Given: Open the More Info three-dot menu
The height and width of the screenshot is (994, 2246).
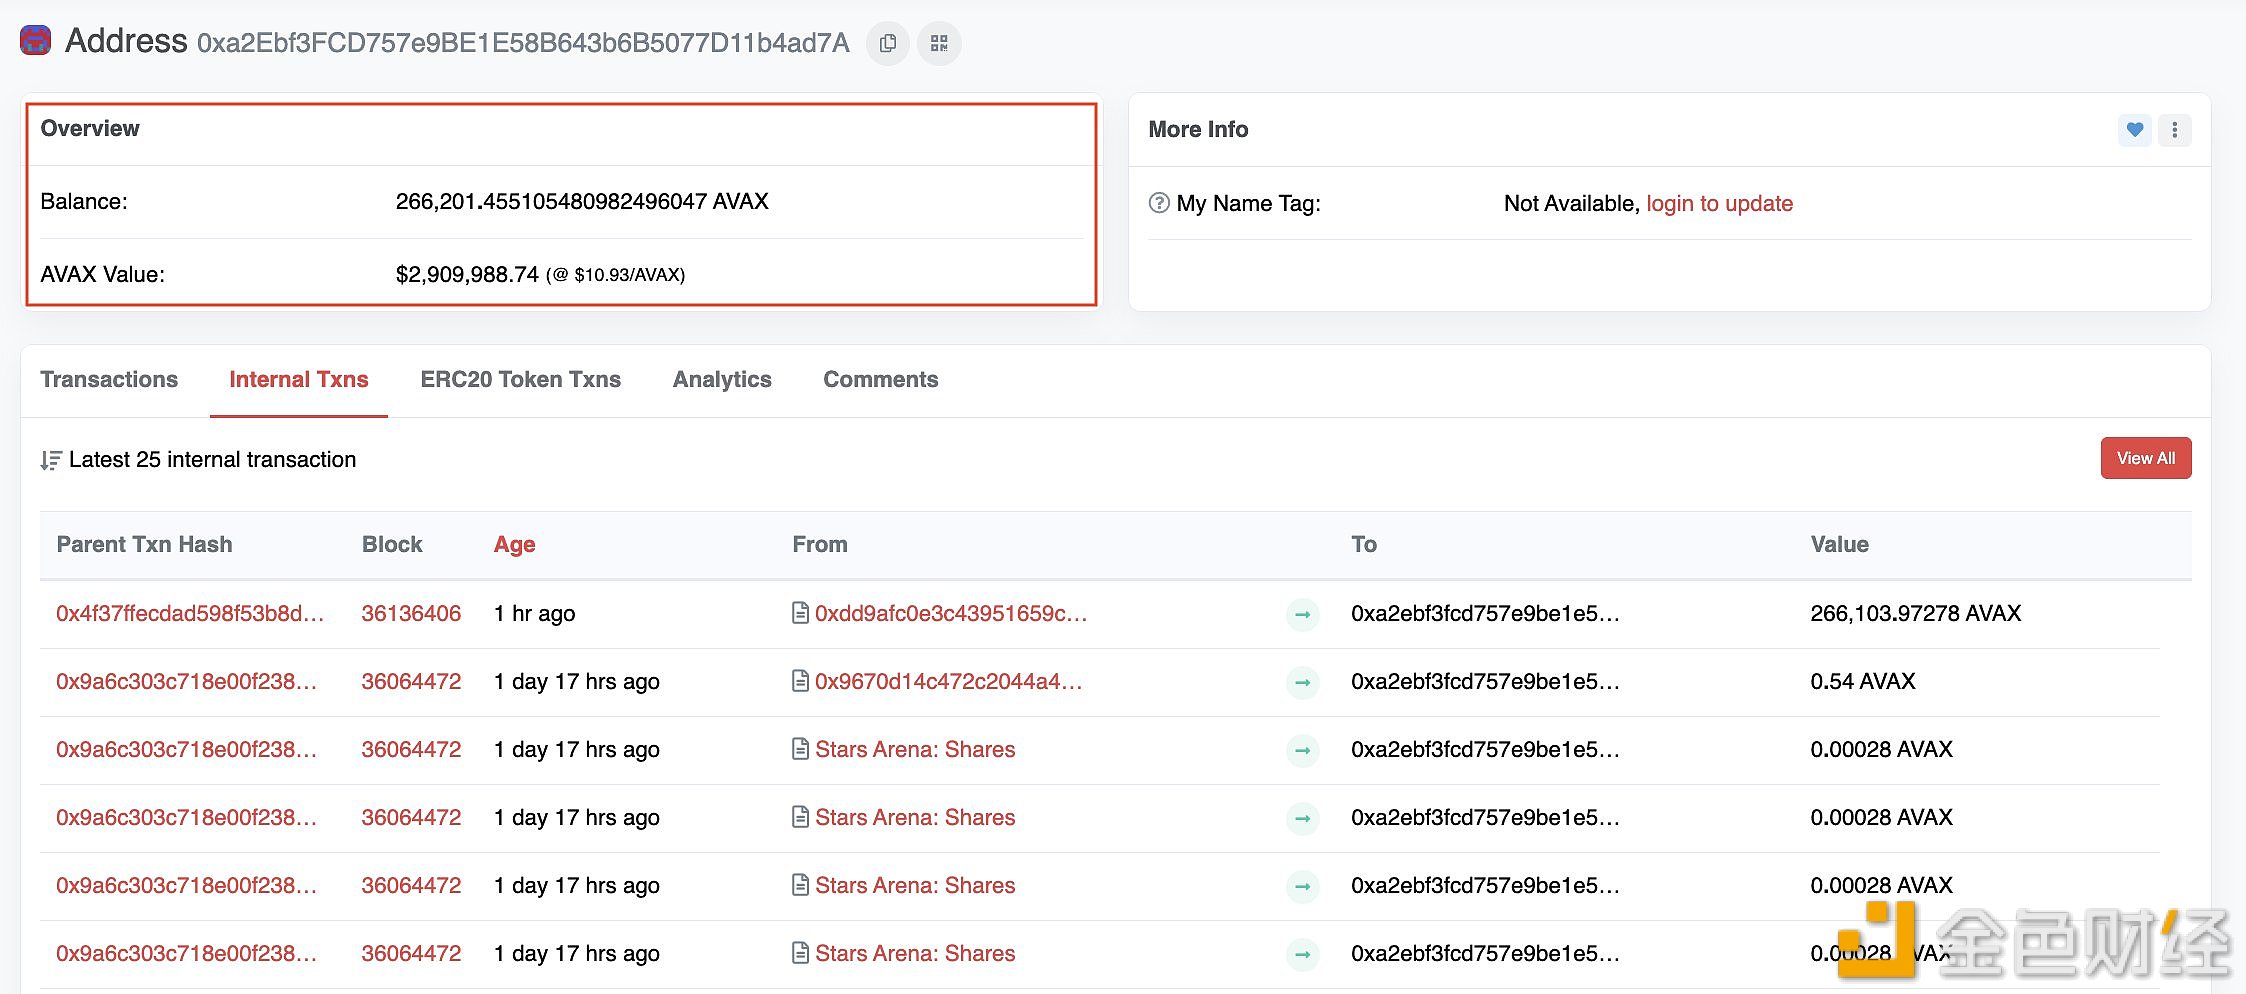Looking at the screenshot, I should 2174,130.
